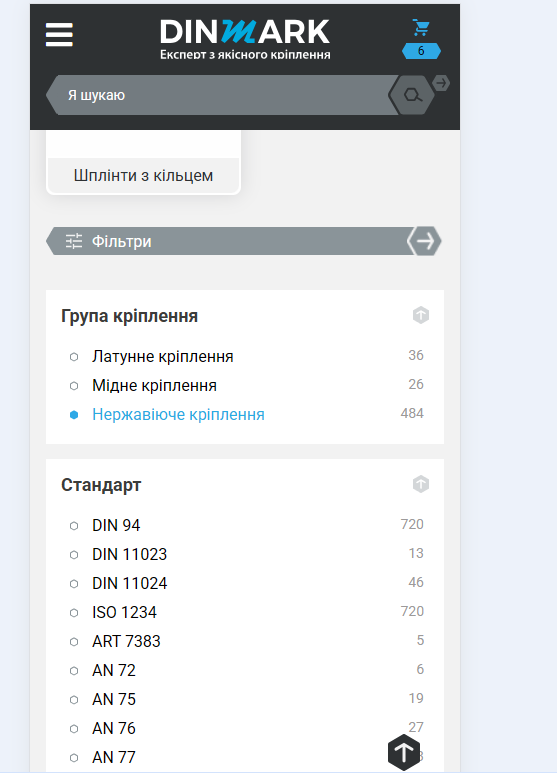The width and height of the screenshot is (557, 776).
Task: Click the AN 75 label text
Action: click(114, 699)
